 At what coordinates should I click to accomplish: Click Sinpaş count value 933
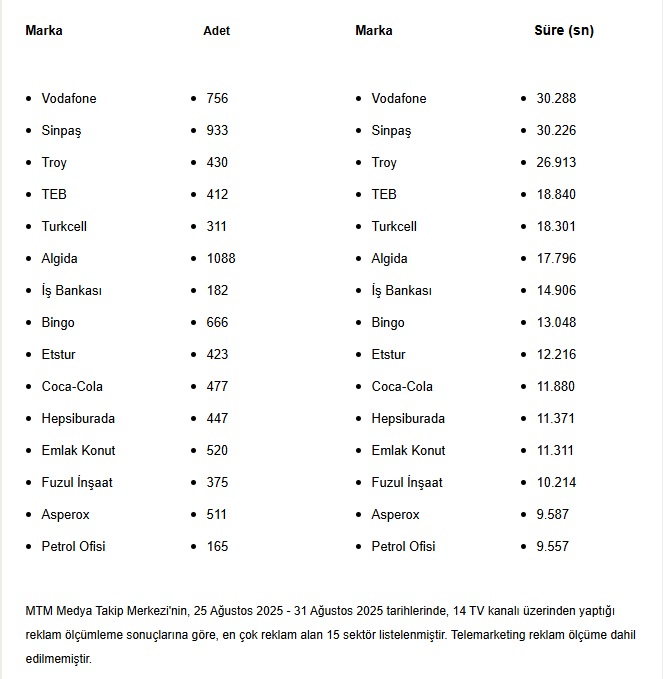(x=217, y=130)
